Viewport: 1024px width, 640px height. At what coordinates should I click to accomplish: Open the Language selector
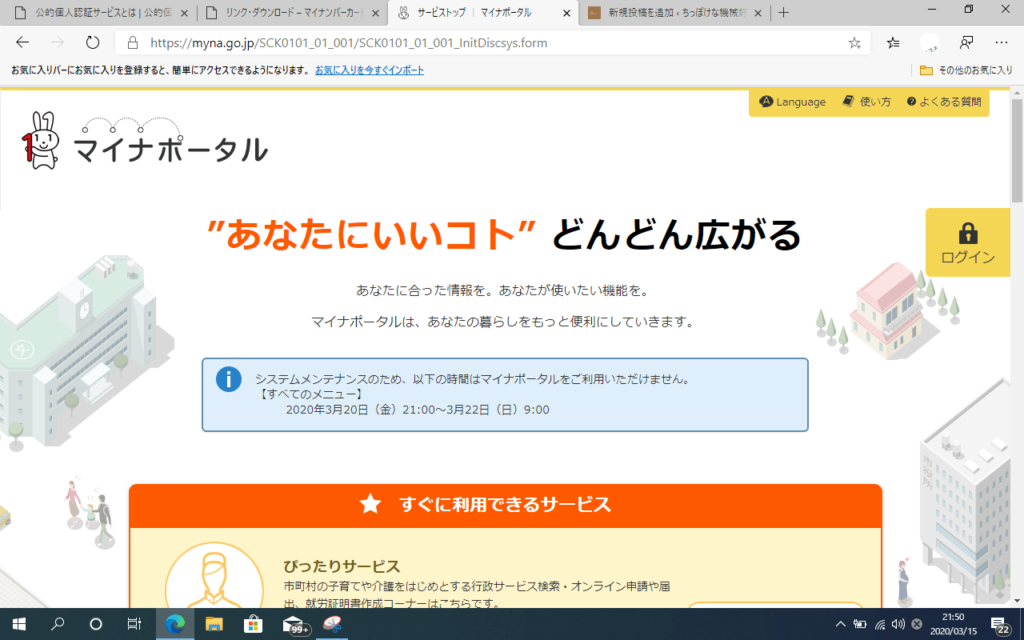[x=792, y=102]
